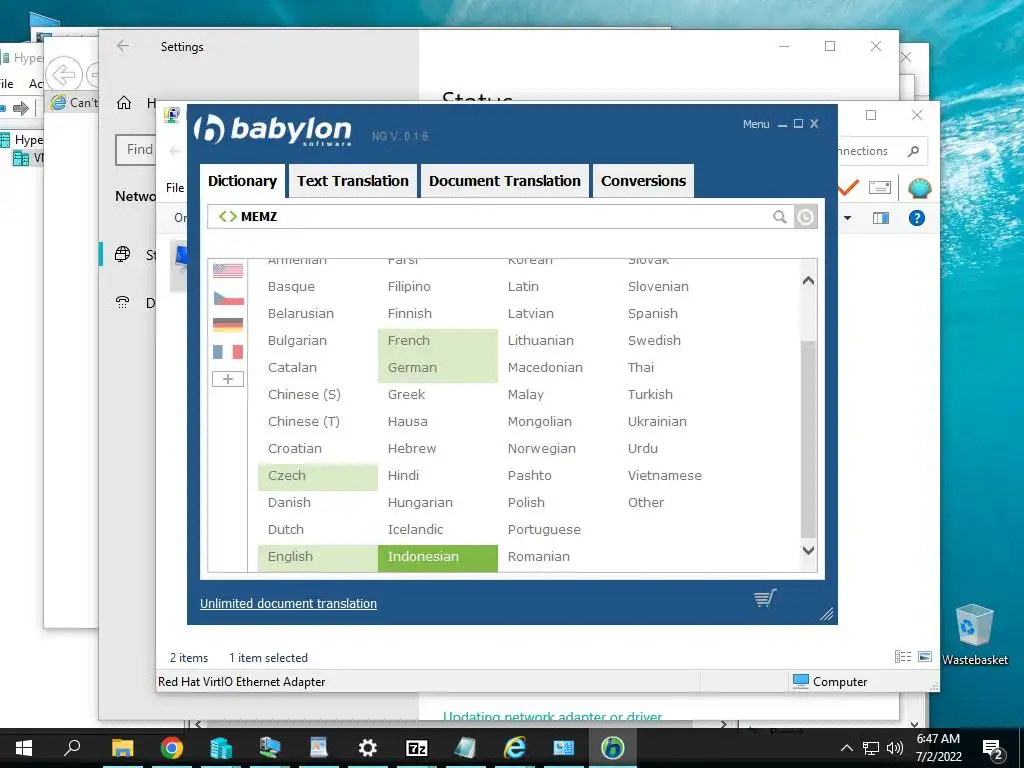
Task: Click the MEMZ search input field
Action: point(503,217)
